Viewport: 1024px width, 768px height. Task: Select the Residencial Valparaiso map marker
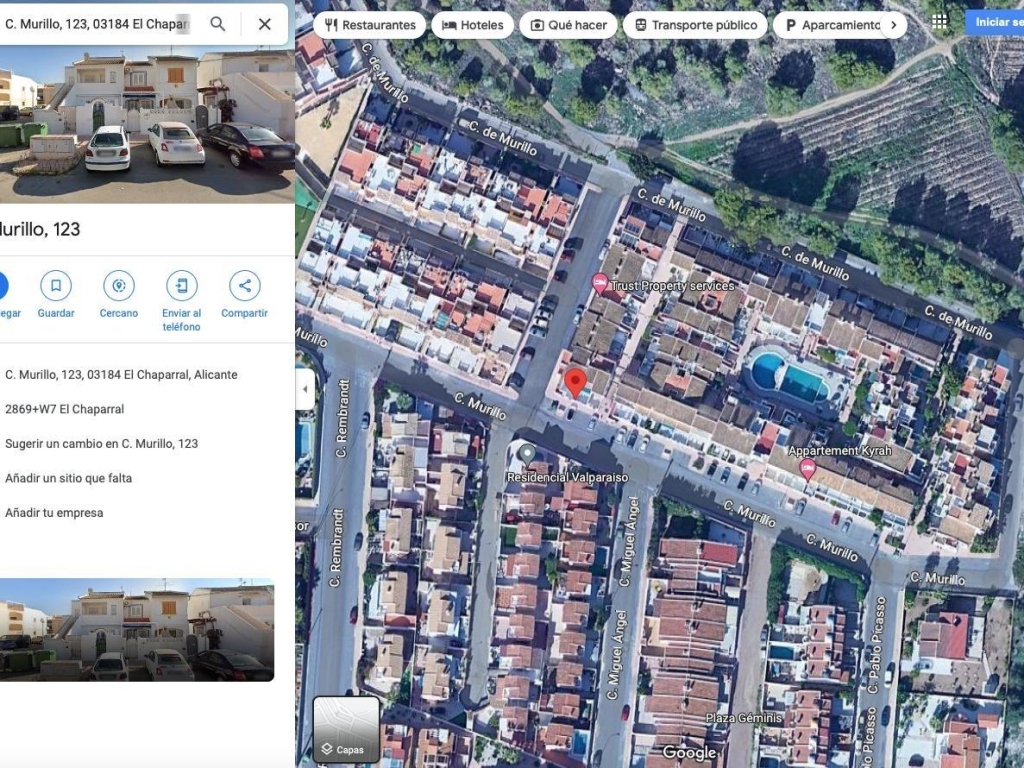(x=526, y=454)
